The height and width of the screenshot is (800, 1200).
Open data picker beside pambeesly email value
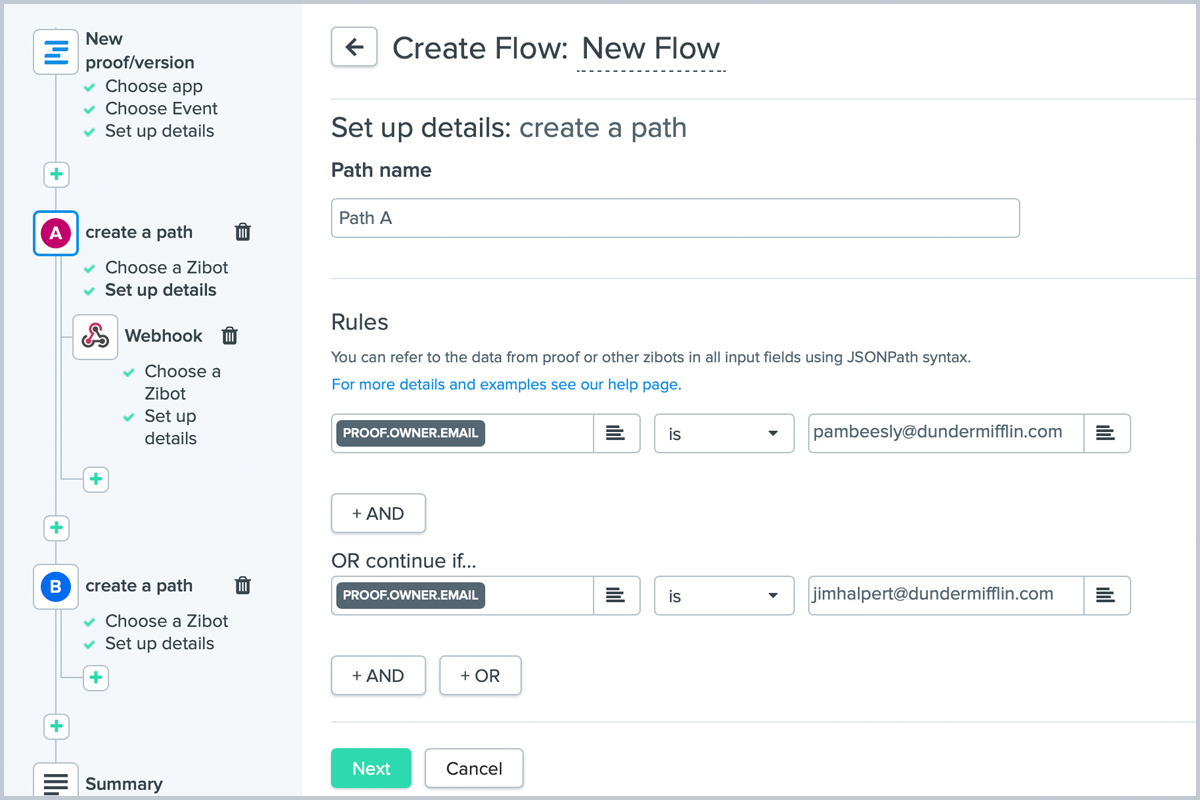[1106, 433]
